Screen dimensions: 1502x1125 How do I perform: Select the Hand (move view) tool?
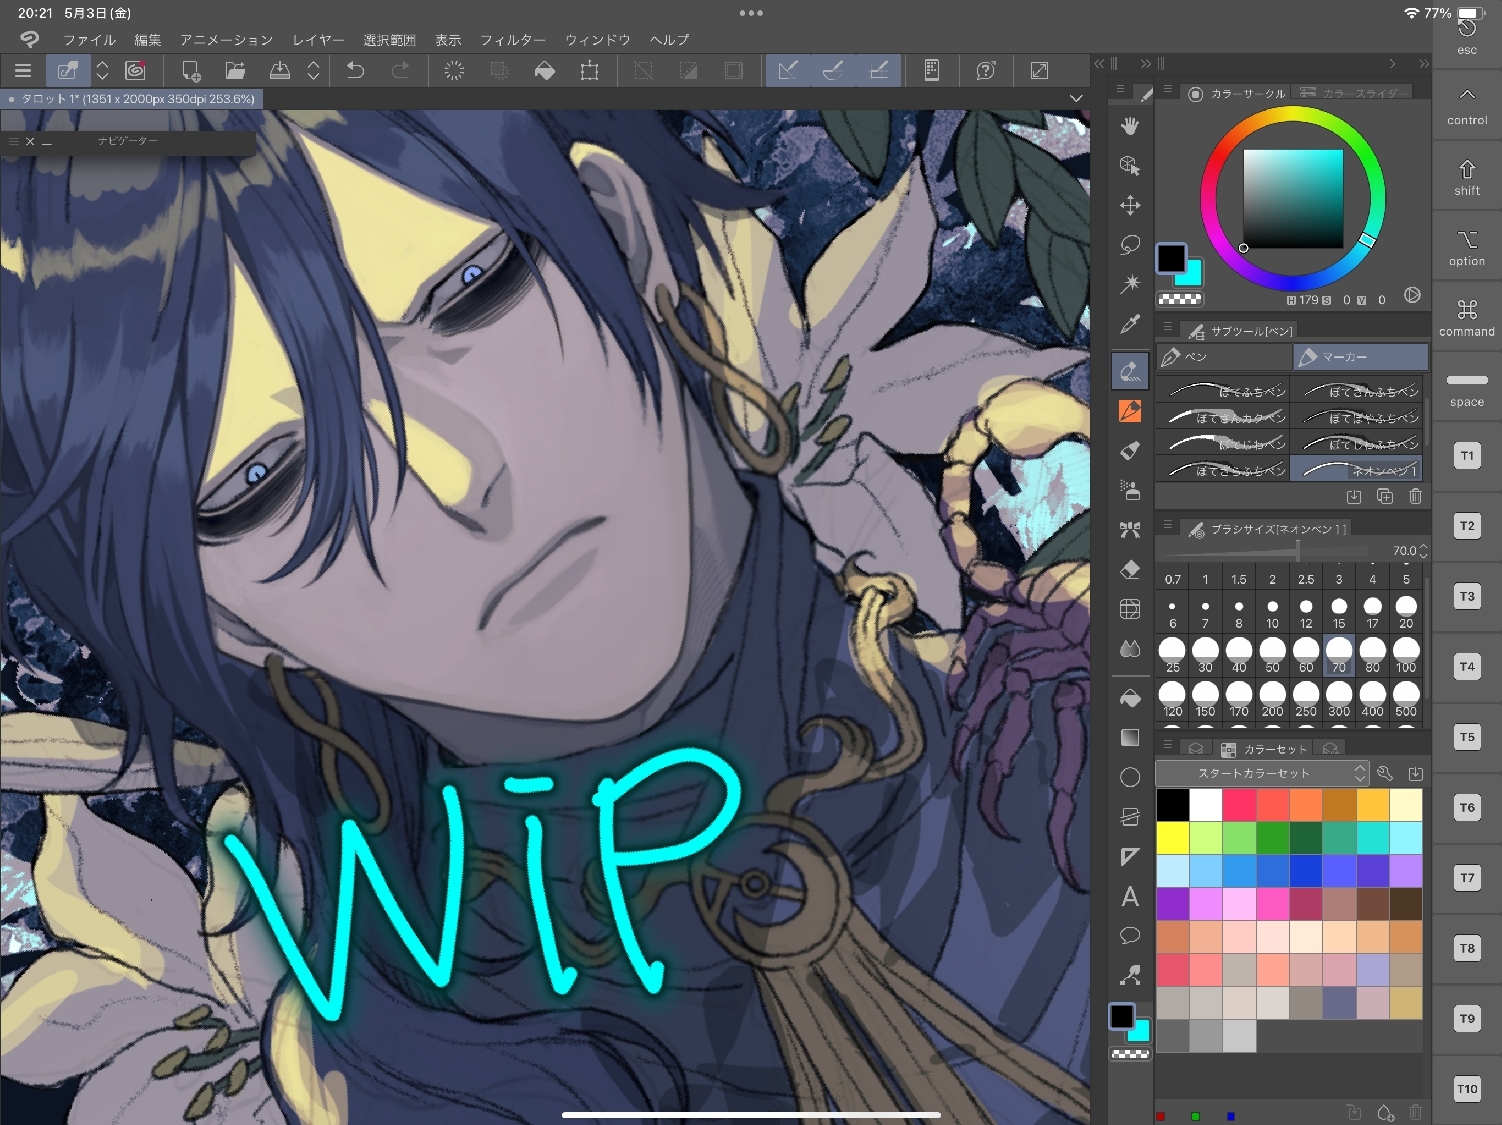(1130, 126)
